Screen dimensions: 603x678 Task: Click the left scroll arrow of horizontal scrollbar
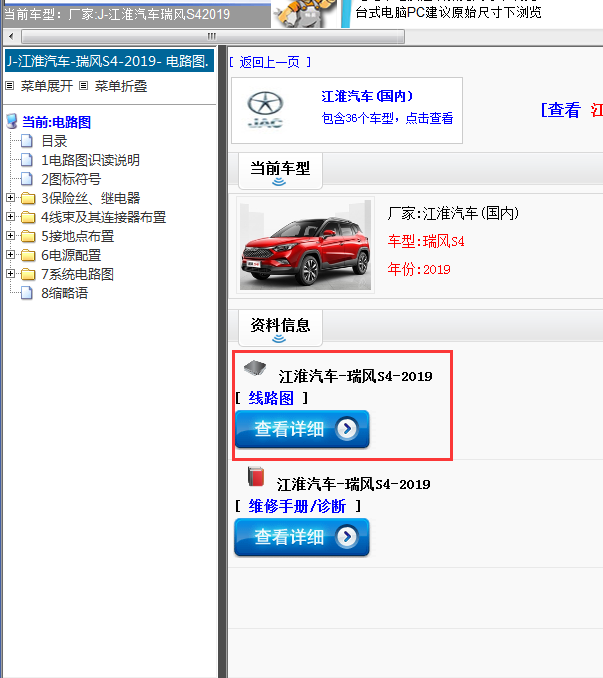11,36
